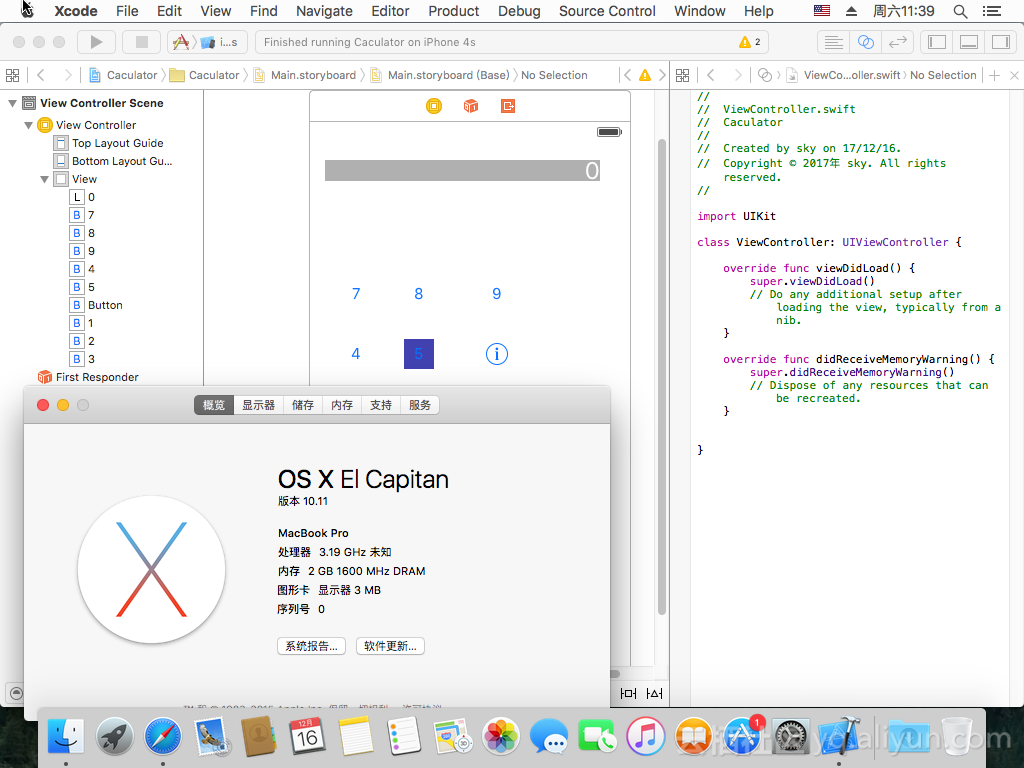The width and height of the screenshot is (1024, 768).
Task: Go back in assistant editor history
Action: [x=711, y=75]
